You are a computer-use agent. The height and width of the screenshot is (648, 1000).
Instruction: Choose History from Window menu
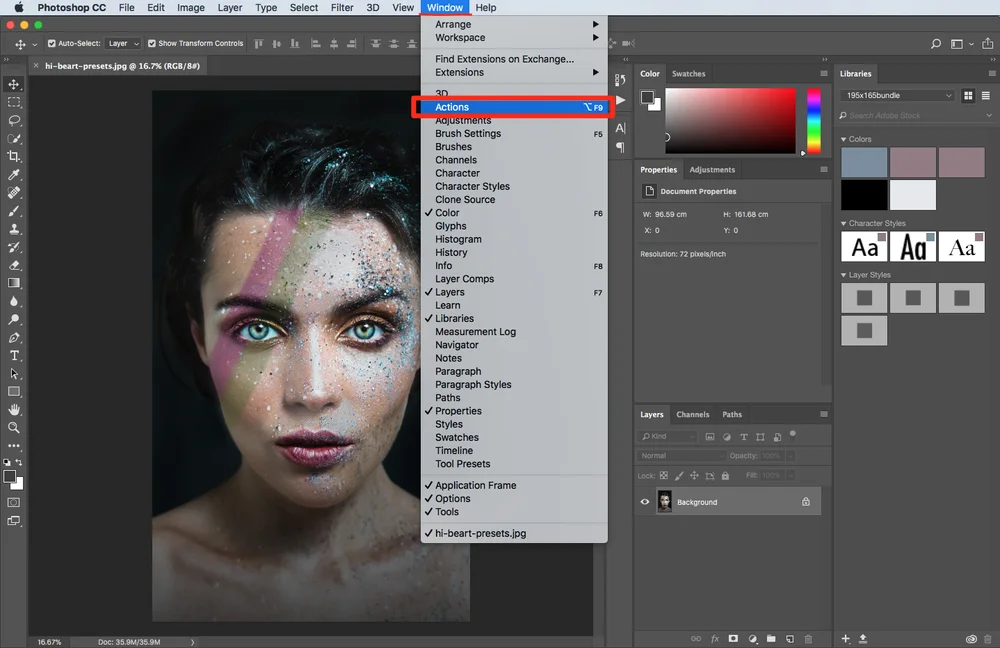click(x=514, y=253)
